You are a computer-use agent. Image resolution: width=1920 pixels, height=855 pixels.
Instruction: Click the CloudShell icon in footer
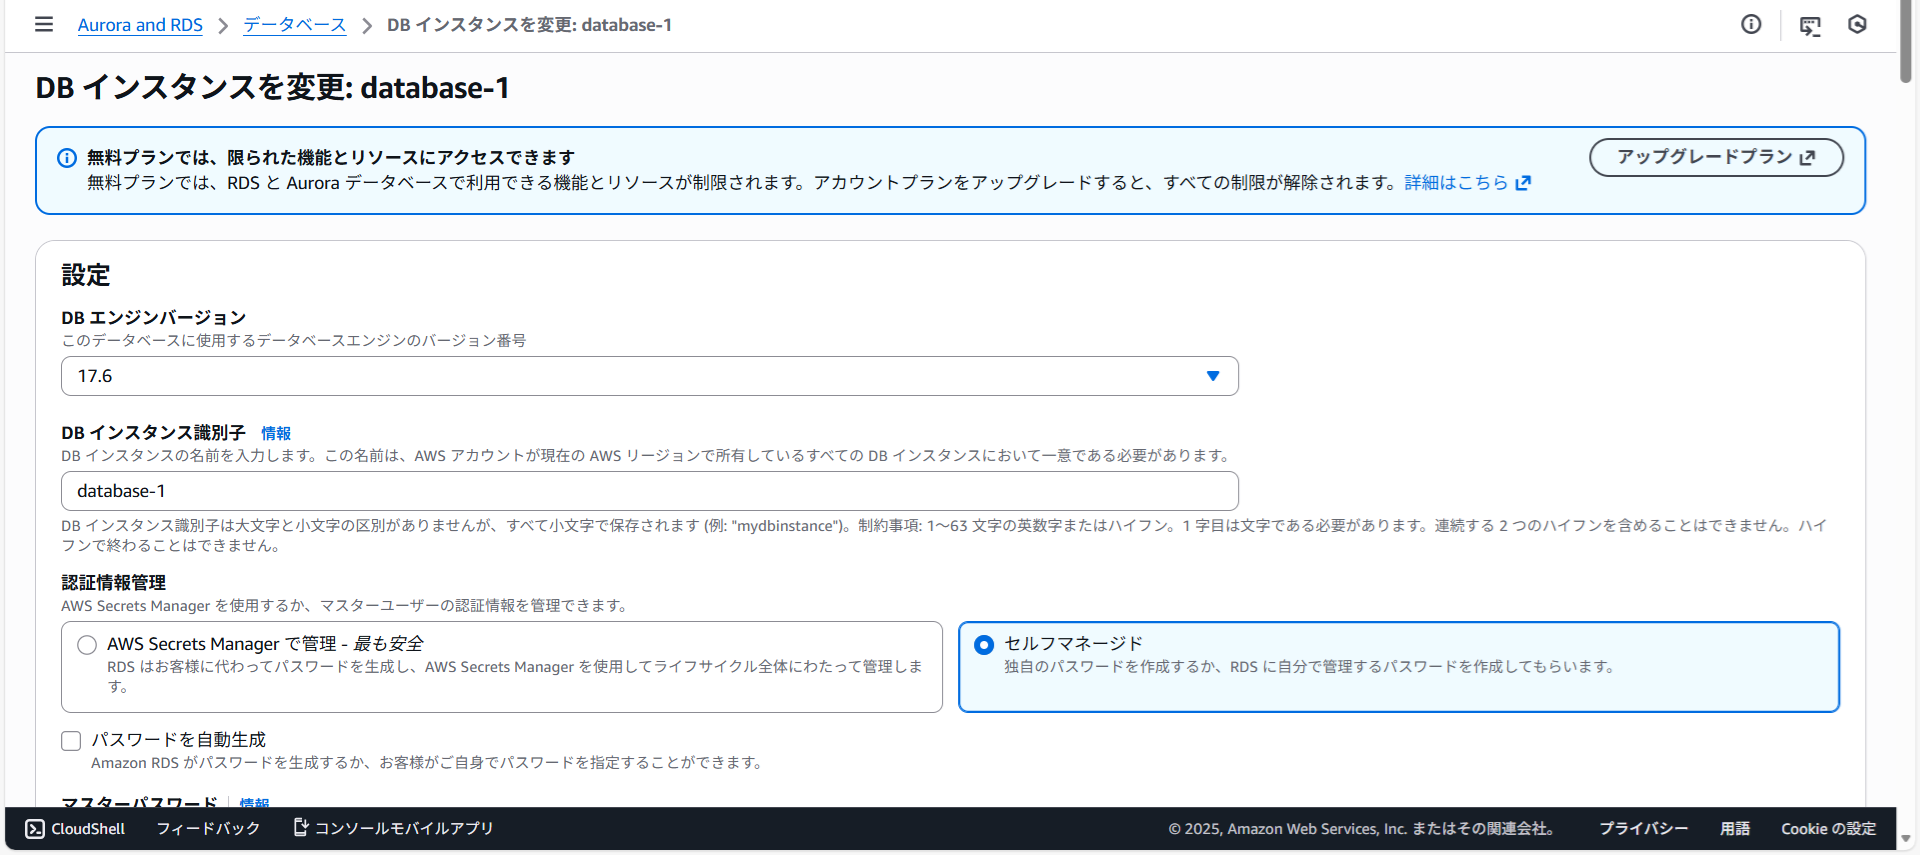pyautogui.click(x=35, y=828)
